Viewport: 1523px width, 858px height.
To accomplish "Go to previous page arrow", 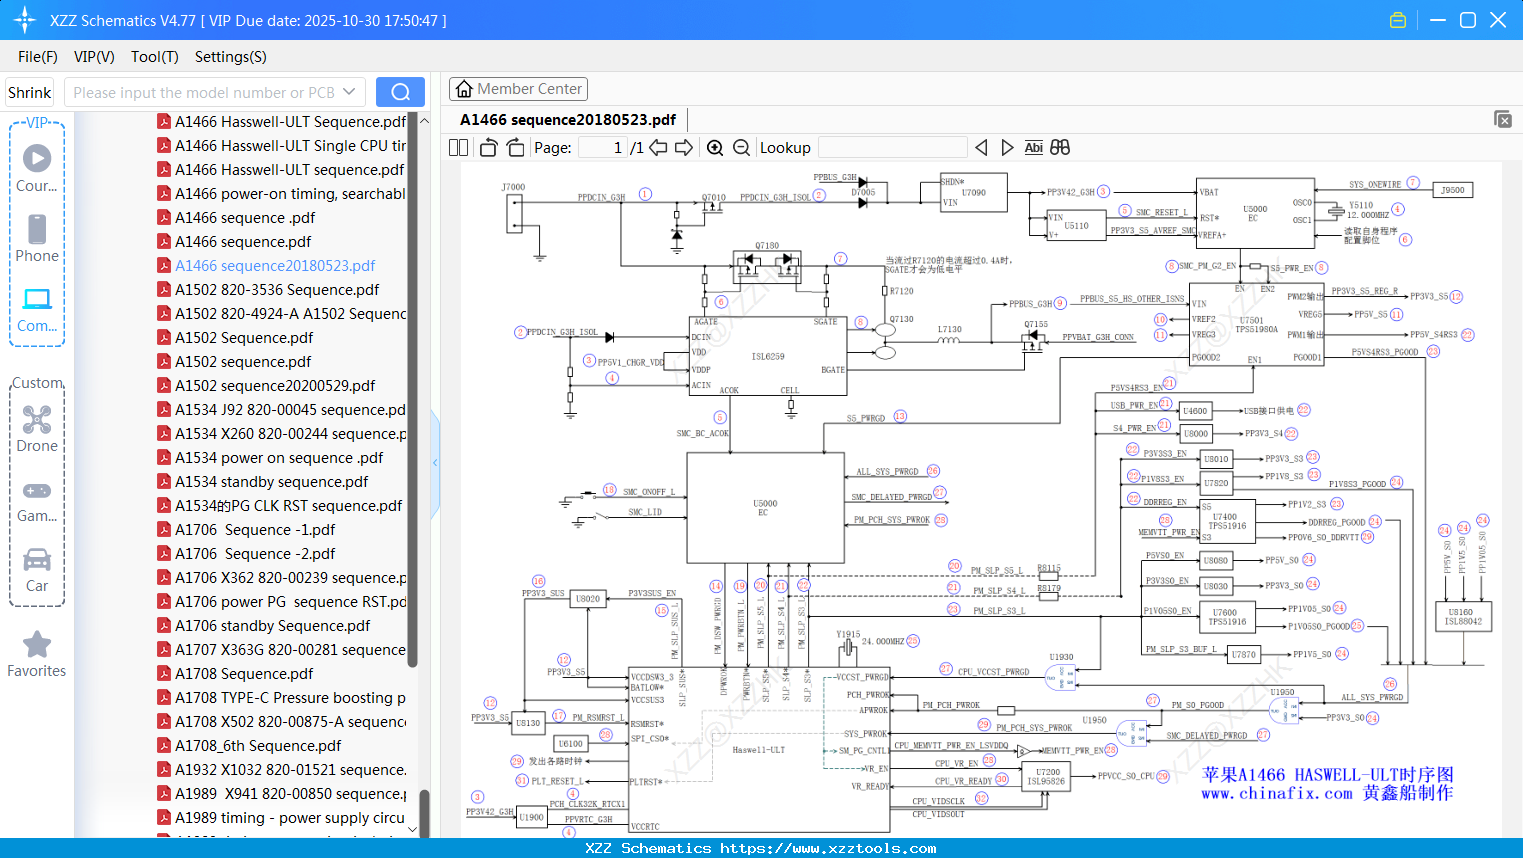I will (x=658, y=148).
